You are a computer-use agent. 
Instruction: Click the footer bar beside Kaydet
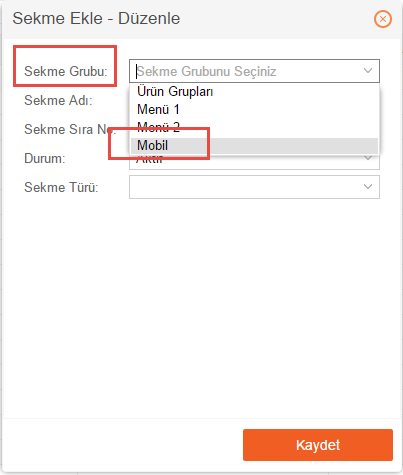point(123,445)
